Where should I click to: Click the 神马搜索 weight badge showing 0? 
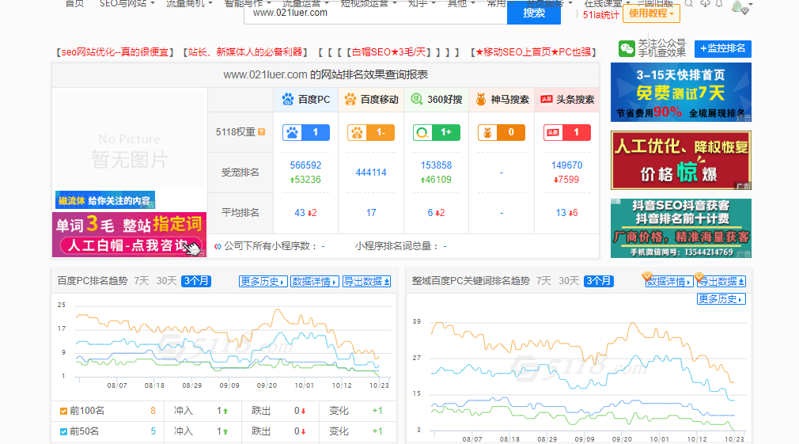[501, 133]
